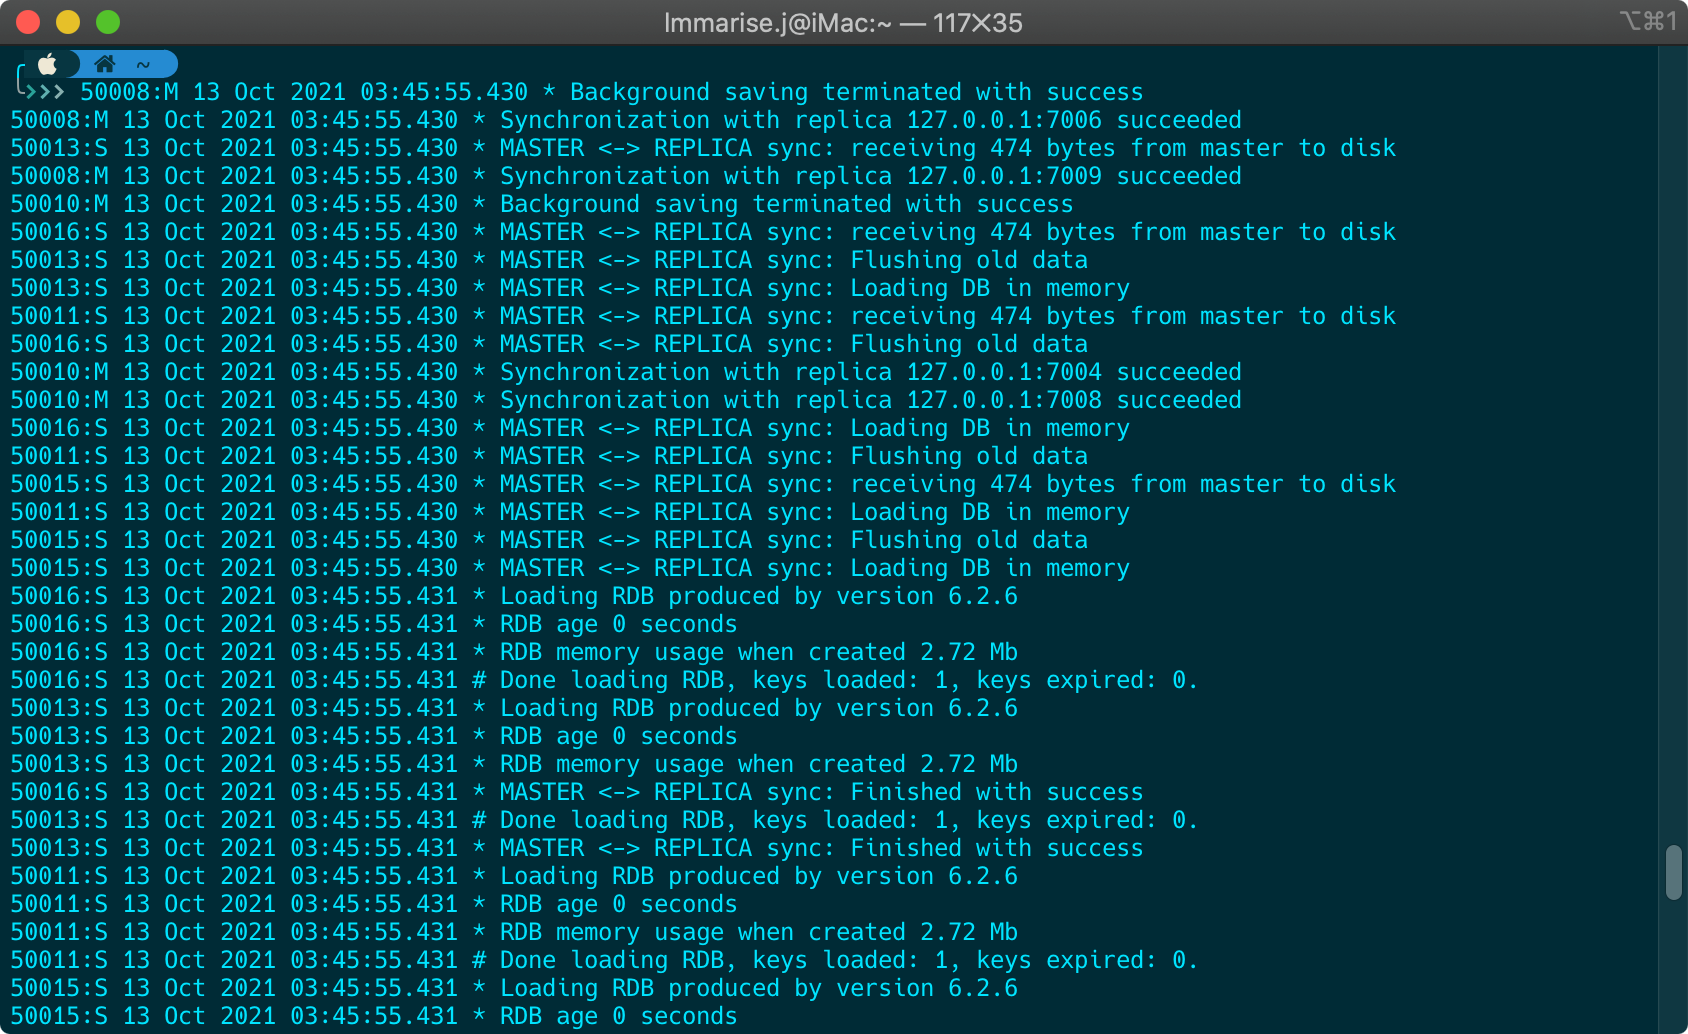Click the 50011:S RDB age 0 seconds line
This screenshot has height=1034, width=1688.
point(374,904)
